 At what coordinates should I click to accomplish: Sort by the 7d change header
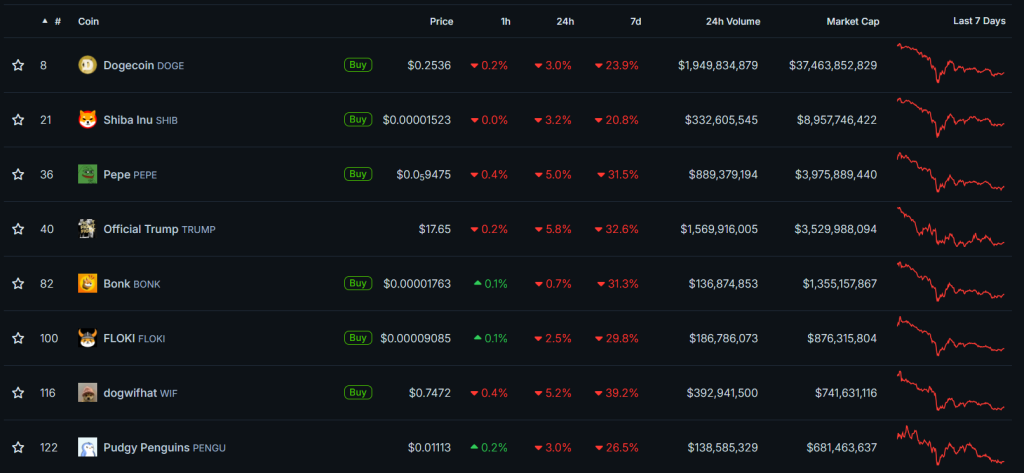coord(635,22)
